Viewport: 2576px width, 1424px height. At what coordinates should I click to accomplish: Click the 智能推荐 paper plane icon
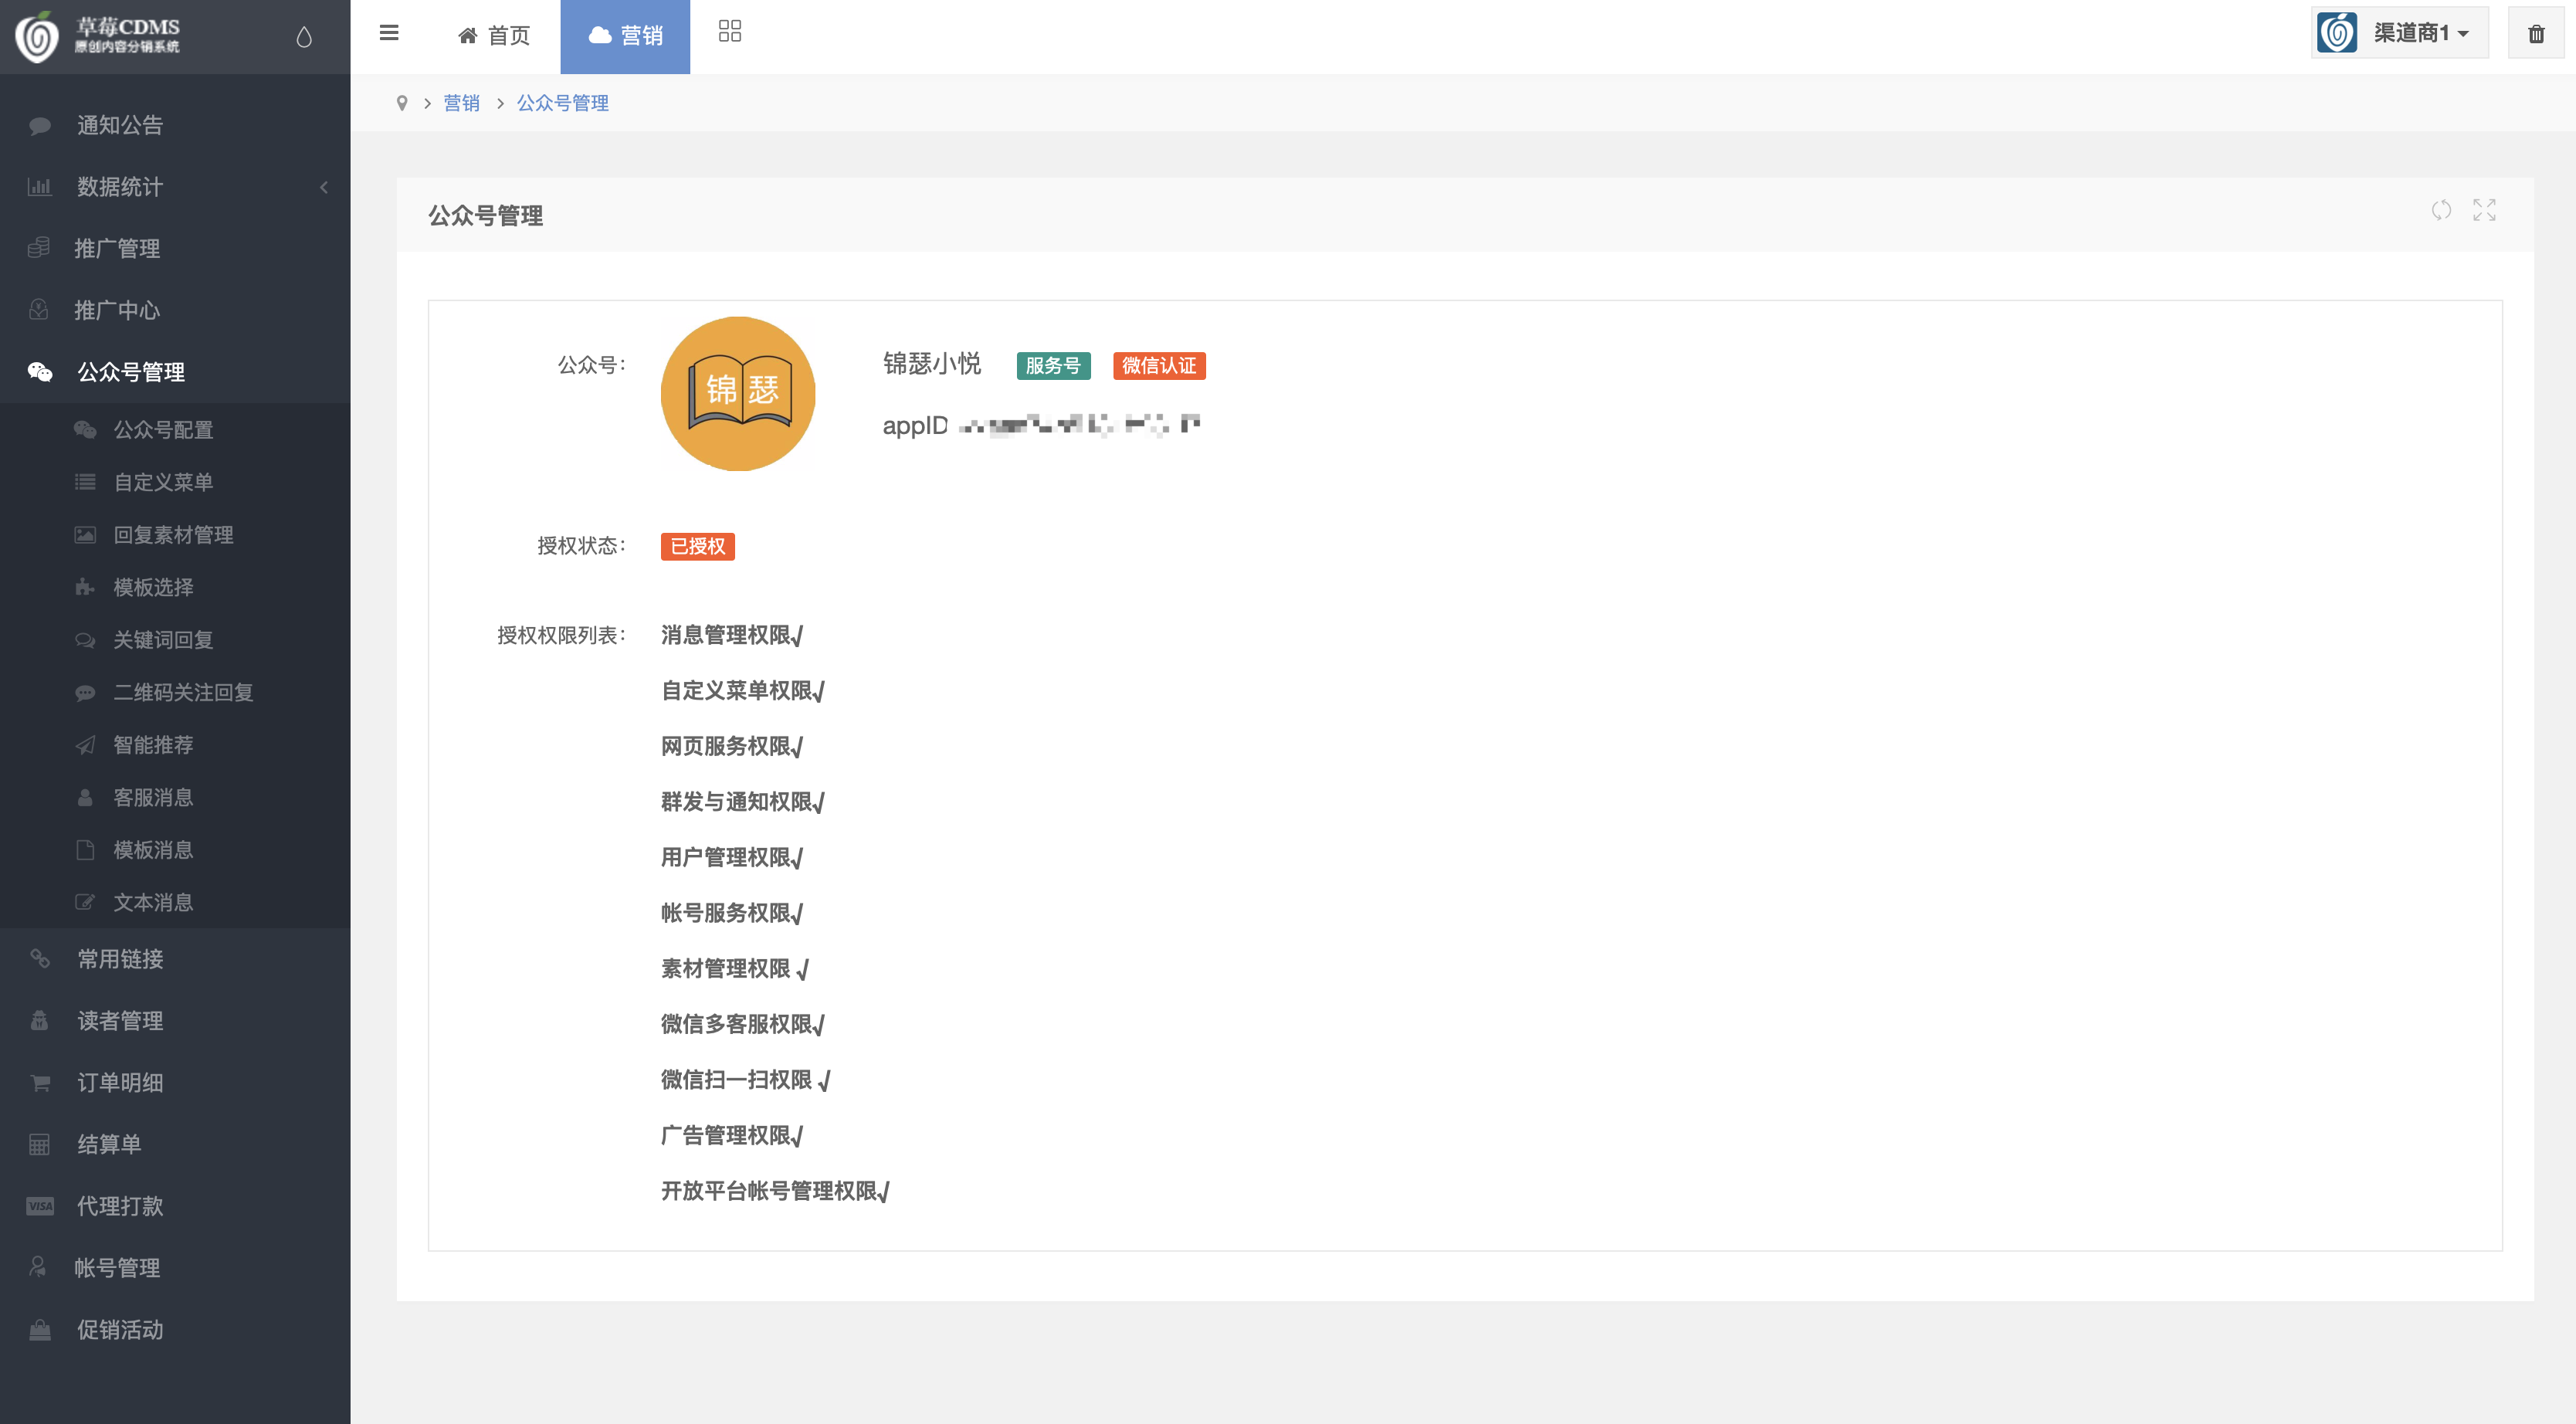tap(85, 745)
